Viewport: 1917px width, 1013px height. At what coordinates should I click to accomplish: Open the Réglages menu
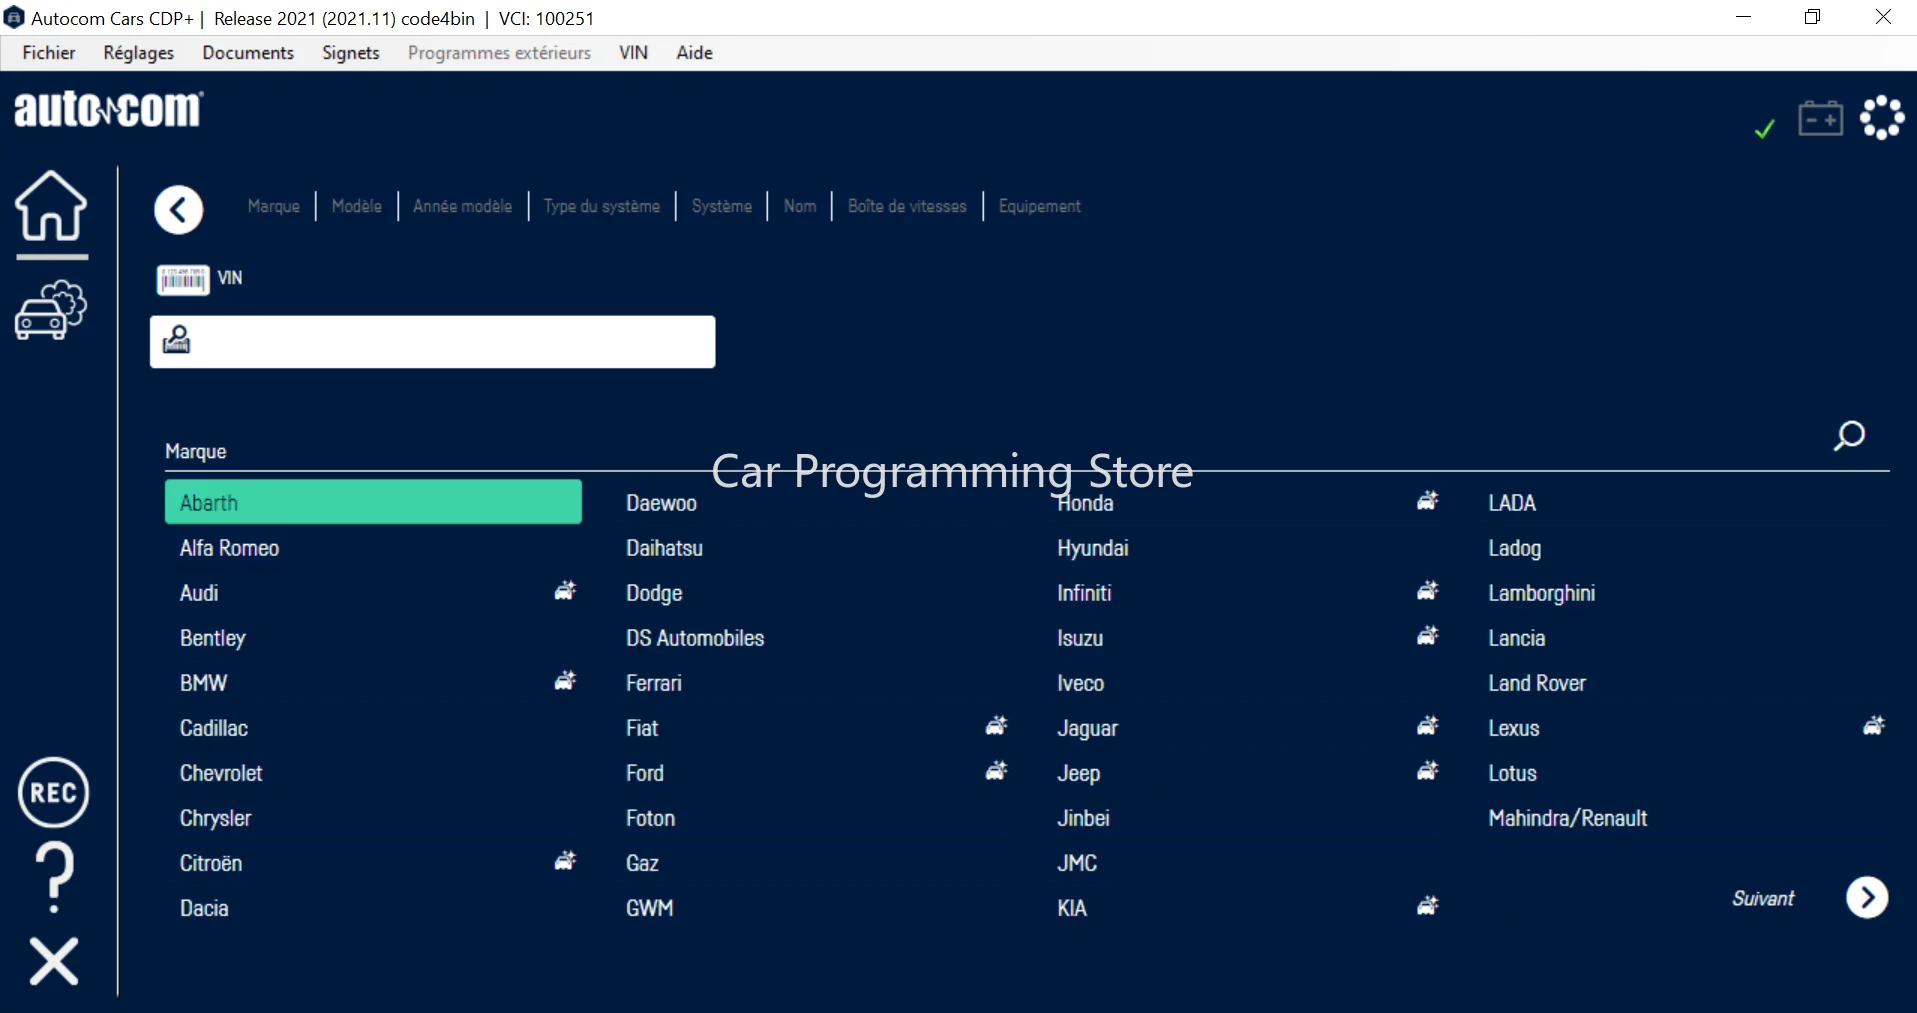point(139,53)
